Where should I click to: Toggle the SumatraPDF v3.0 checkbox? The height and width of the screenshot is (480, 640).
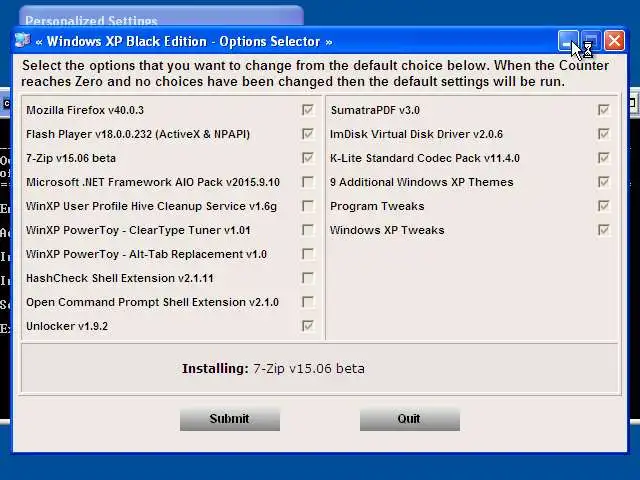[x=604, y=110]
